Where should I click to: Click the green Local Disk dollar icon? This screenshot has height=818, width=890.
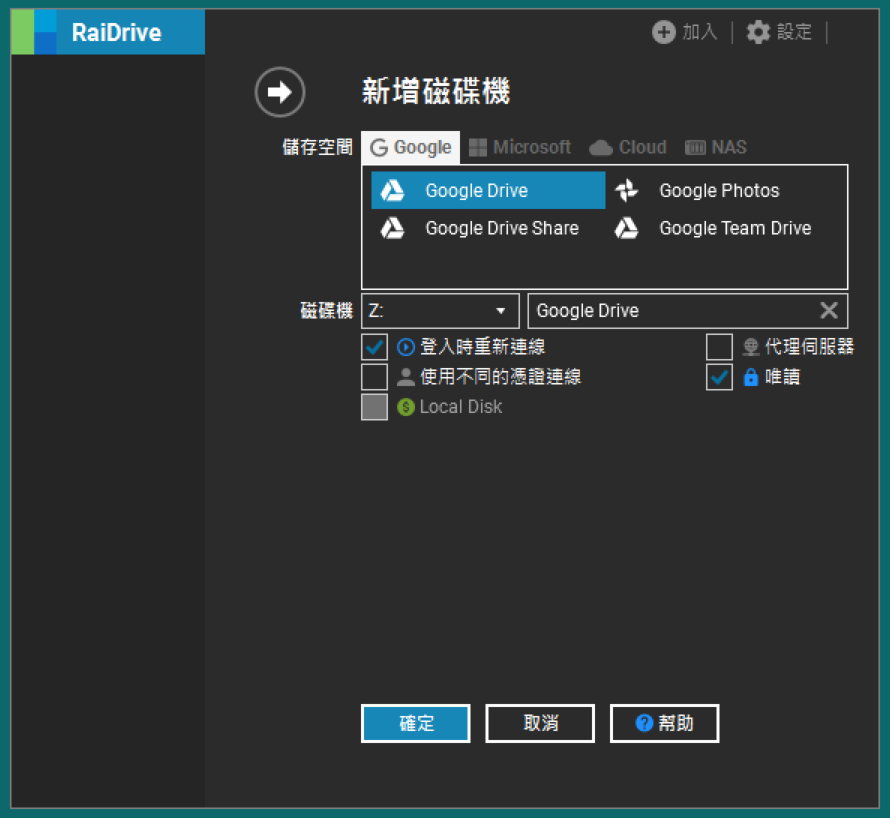(406, 407)
